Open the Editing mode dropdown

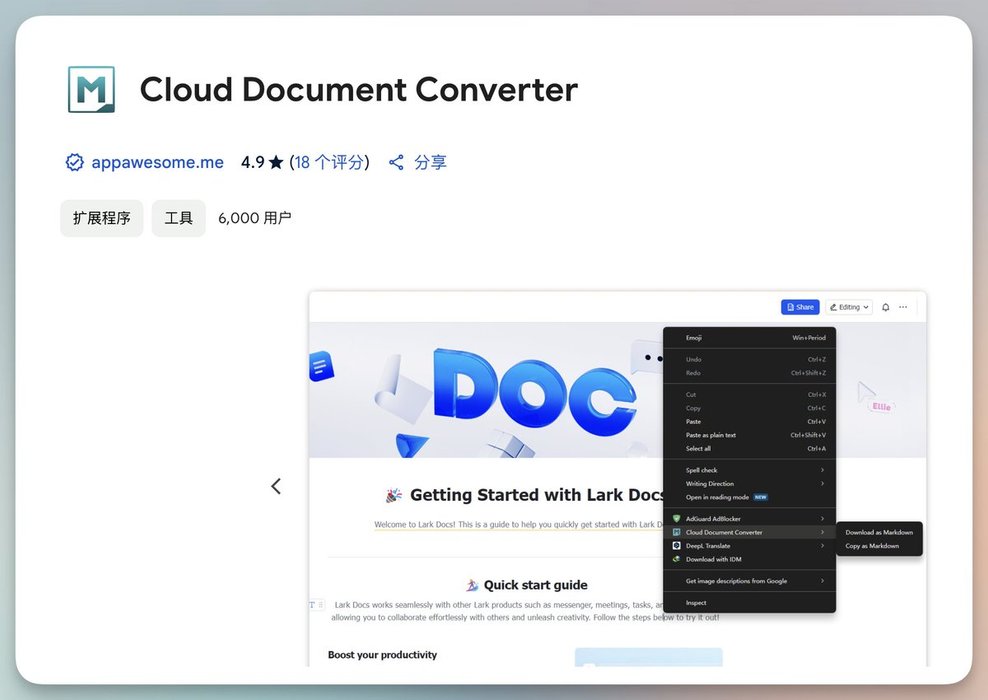pos(849,307)
